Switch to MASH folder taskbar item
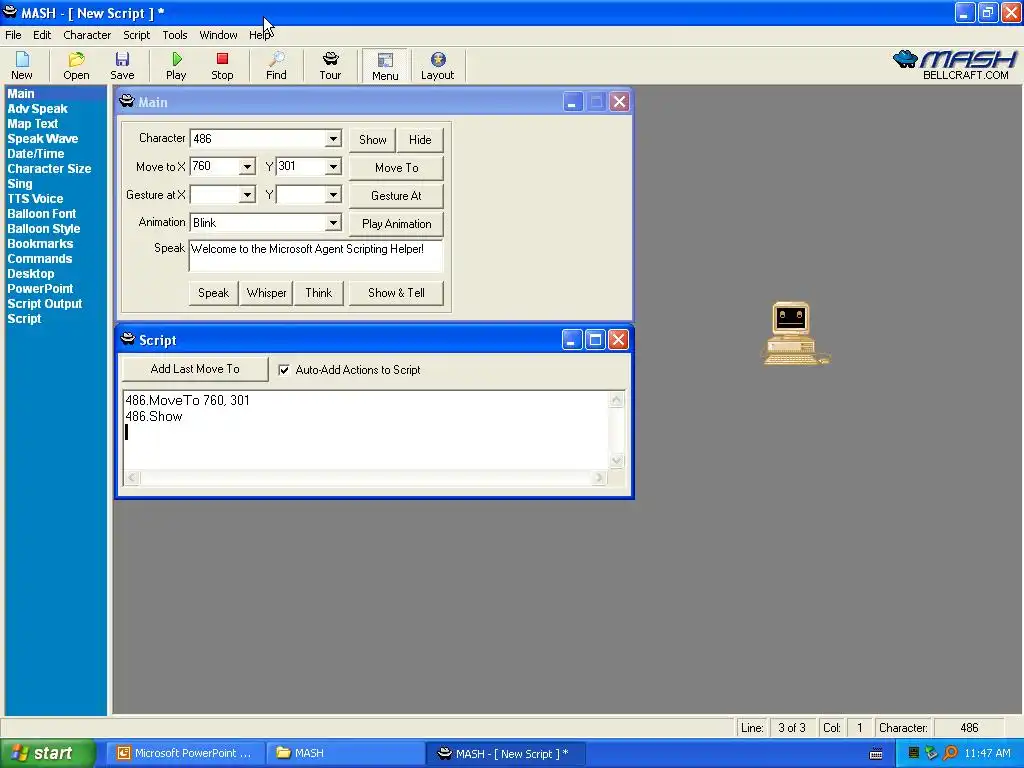This screenshot has width=1024, height=768. point(345,754)
